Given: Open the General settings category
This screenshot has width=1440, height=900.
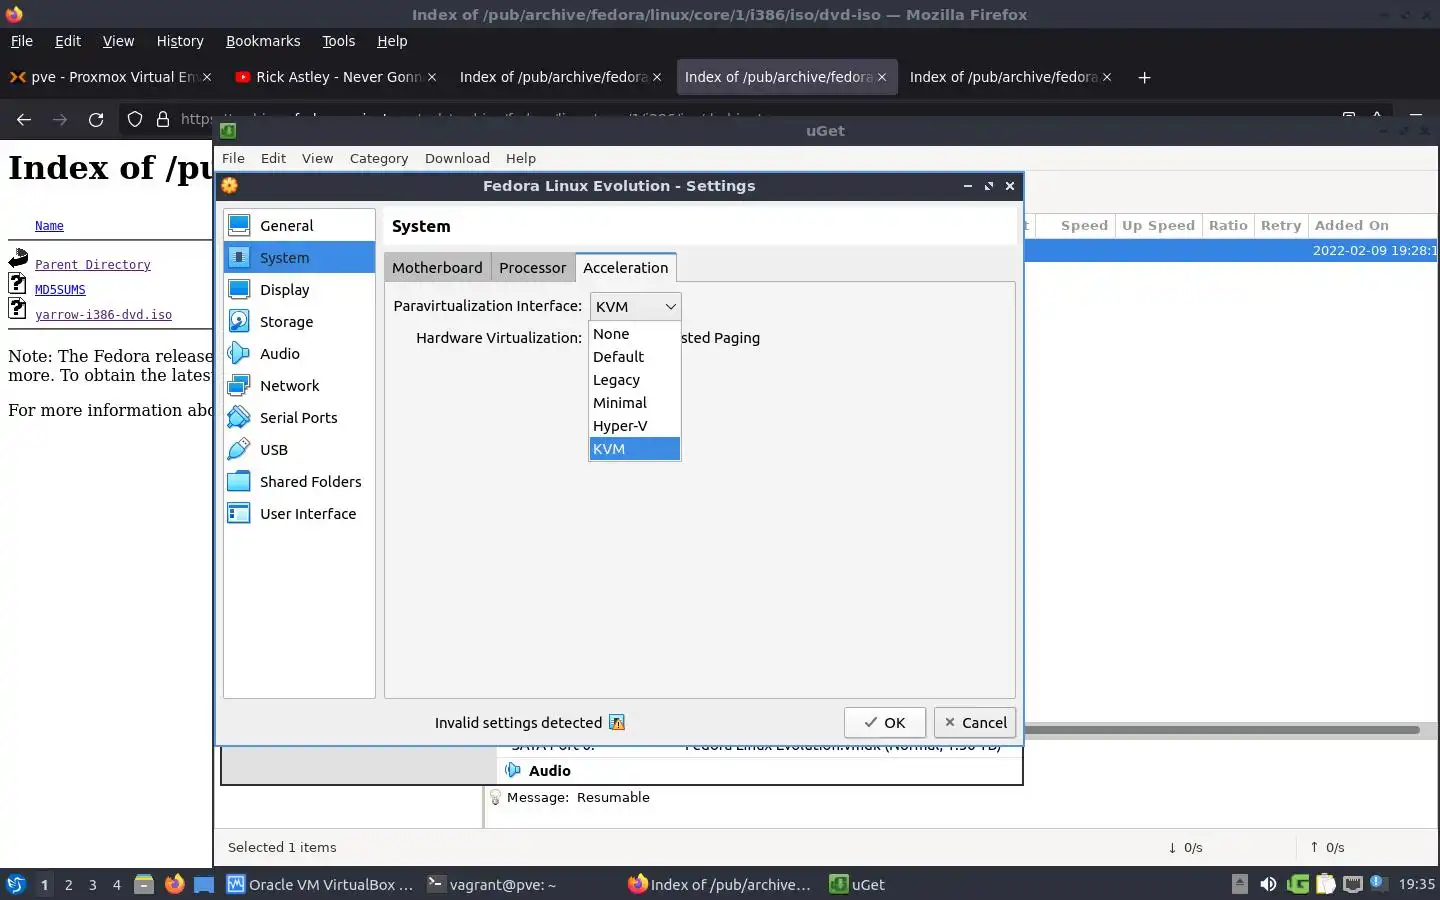Looking at the screenshot, I should (x=299, y=226).
